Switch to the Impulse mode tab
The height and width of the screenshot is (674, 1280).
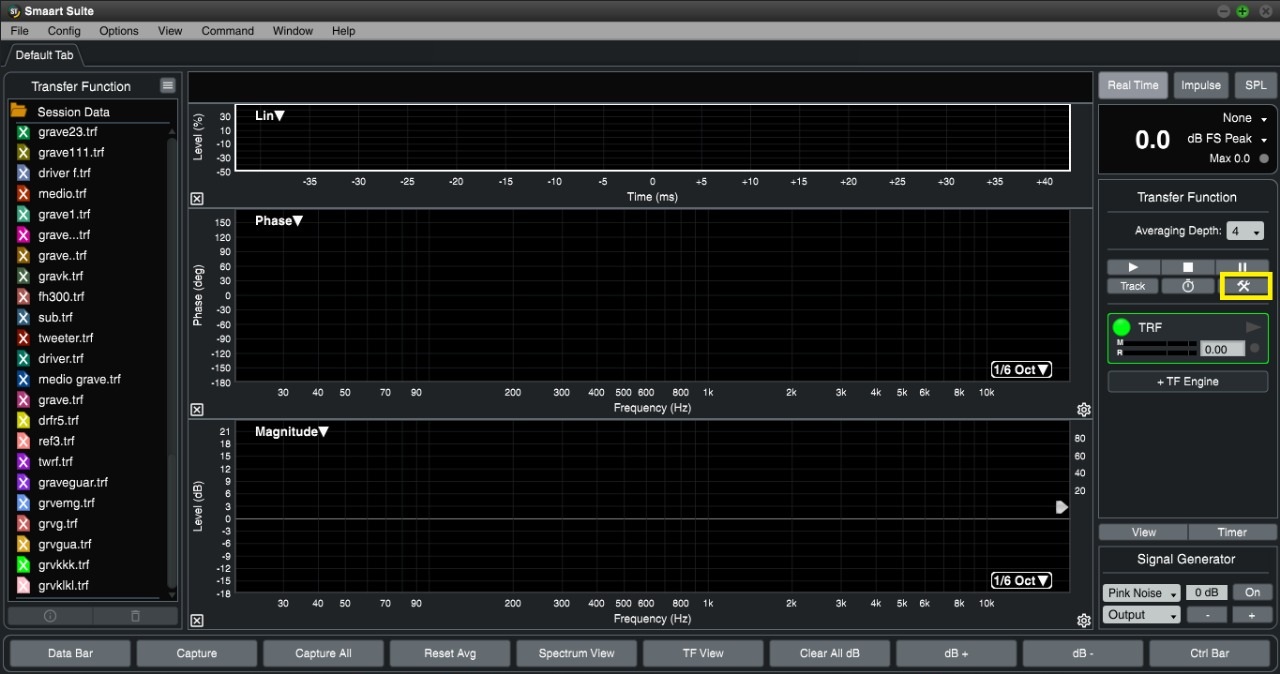click(x=1200, y=85)
